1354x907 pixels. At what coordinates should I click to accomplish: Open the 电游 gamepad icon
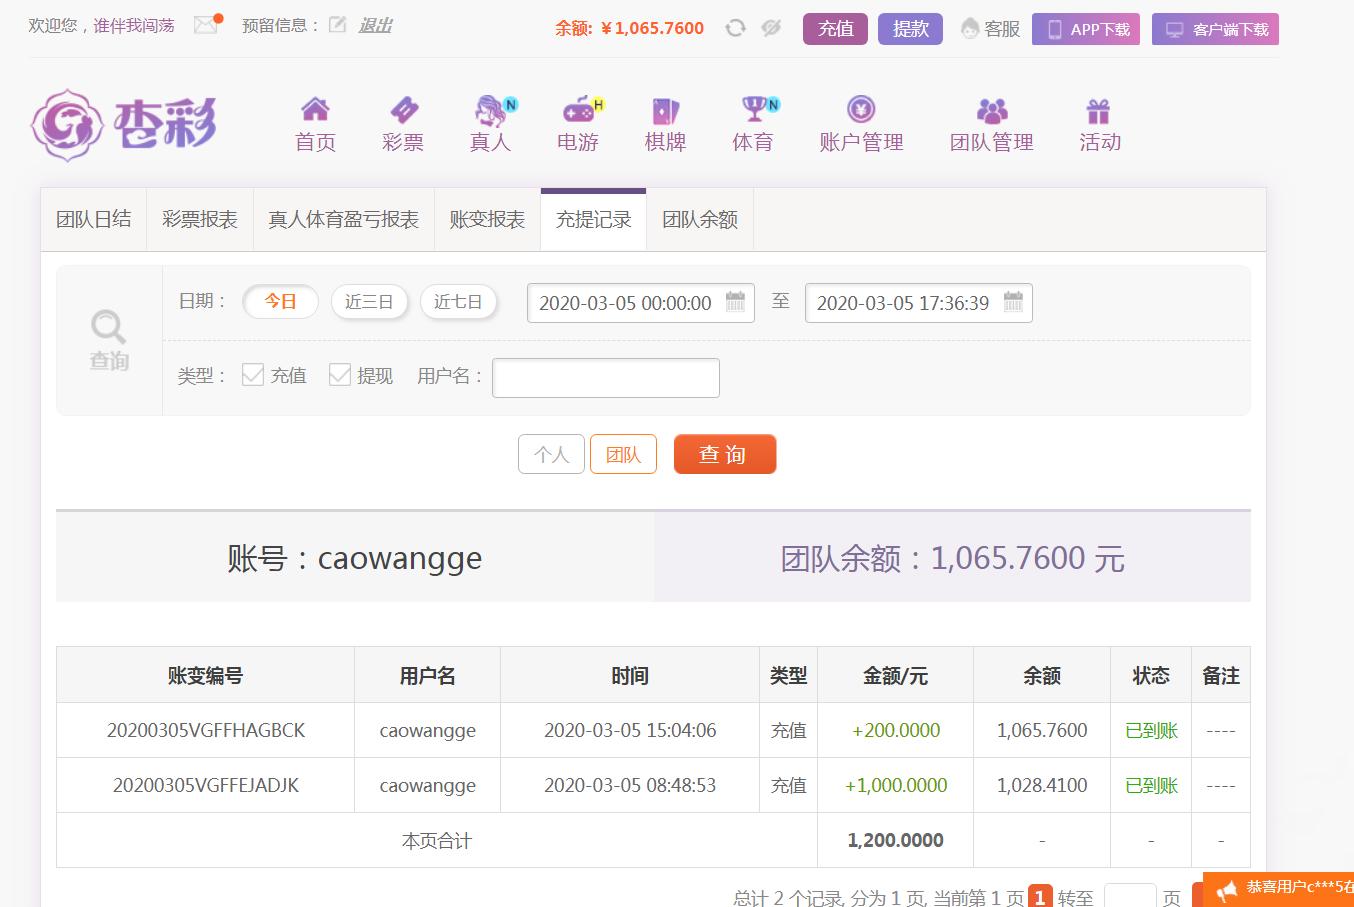pyautogui.click(x=578, y=109)
